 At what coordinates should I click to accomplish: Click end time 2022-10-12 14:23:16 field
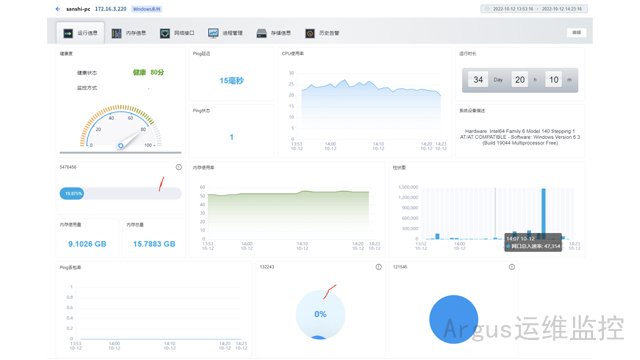coord(562,9)
